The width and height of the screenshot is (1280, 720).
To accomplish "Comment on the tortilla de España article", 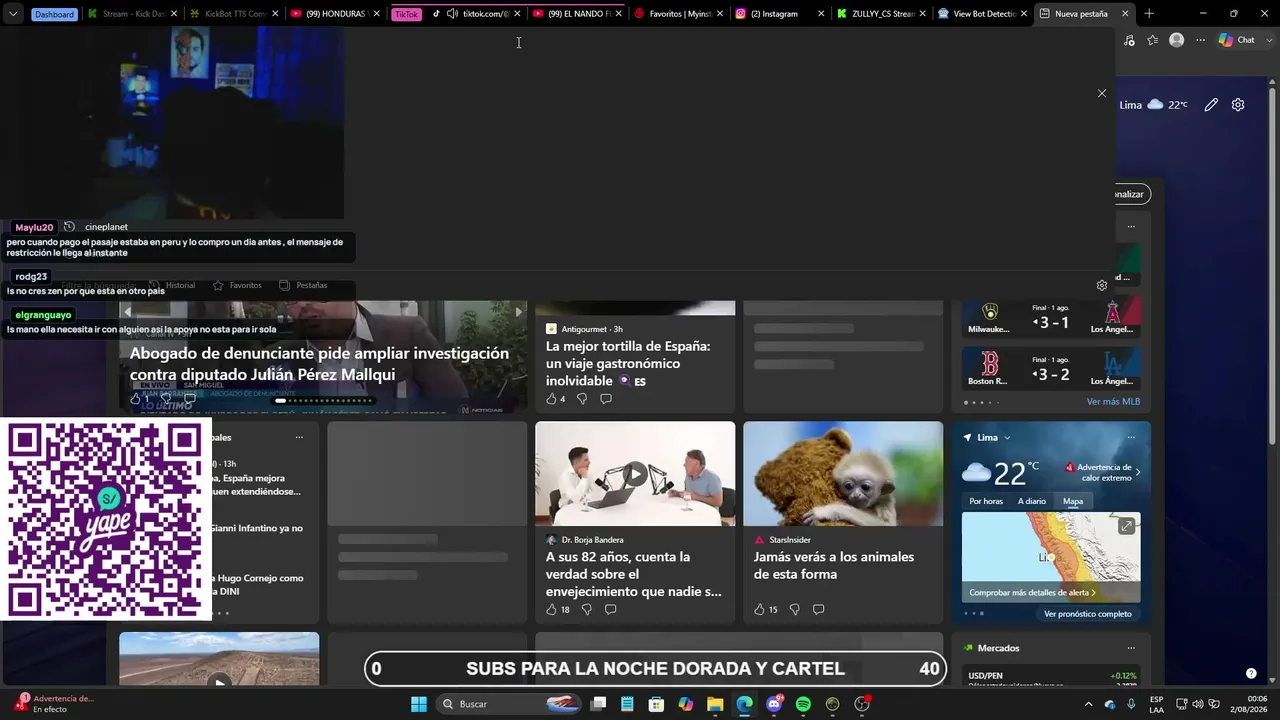I will pos(606,399).
